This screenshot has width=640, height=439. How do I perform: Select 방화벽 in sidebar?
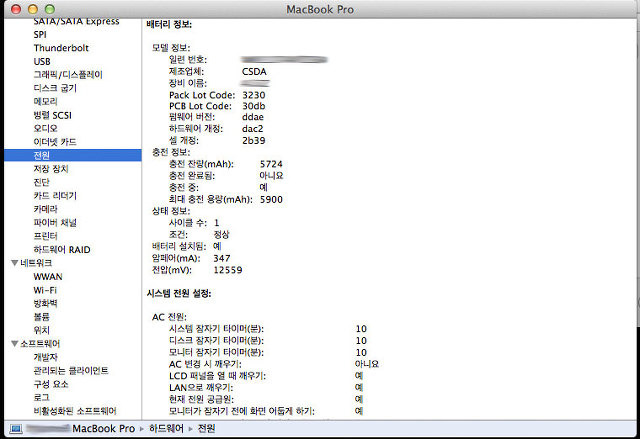pyautogui.click(x=45, y=304)
